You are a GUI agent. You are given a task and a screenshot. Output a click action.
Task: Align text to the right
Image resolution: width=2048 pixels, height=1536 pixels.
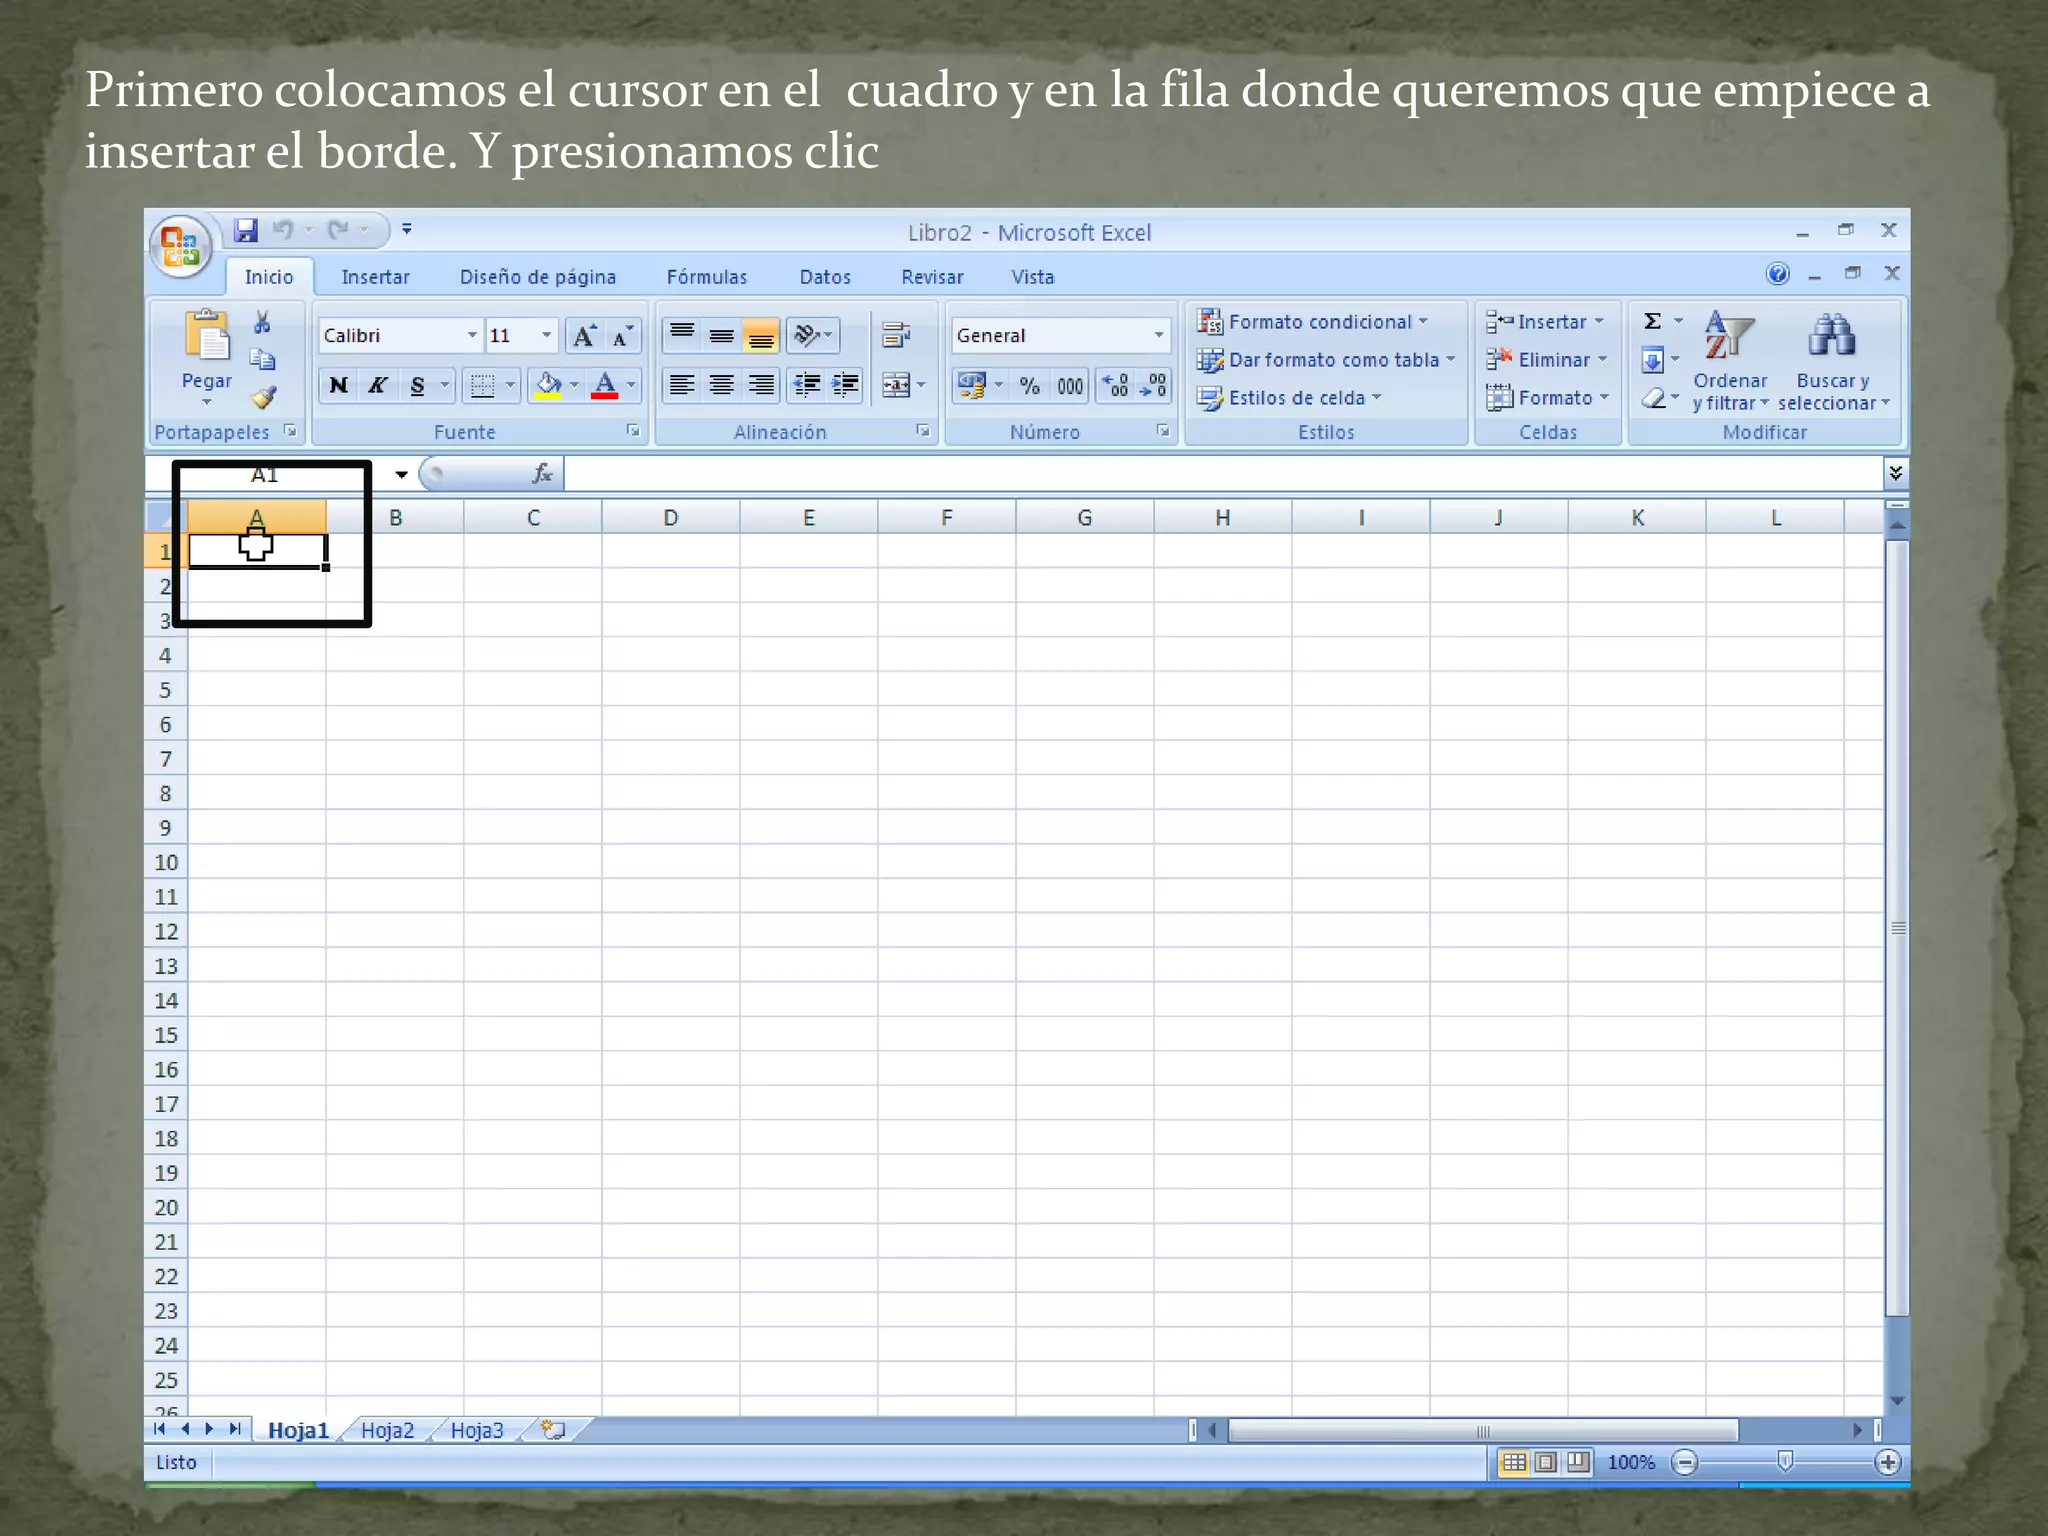click(761, 385)
